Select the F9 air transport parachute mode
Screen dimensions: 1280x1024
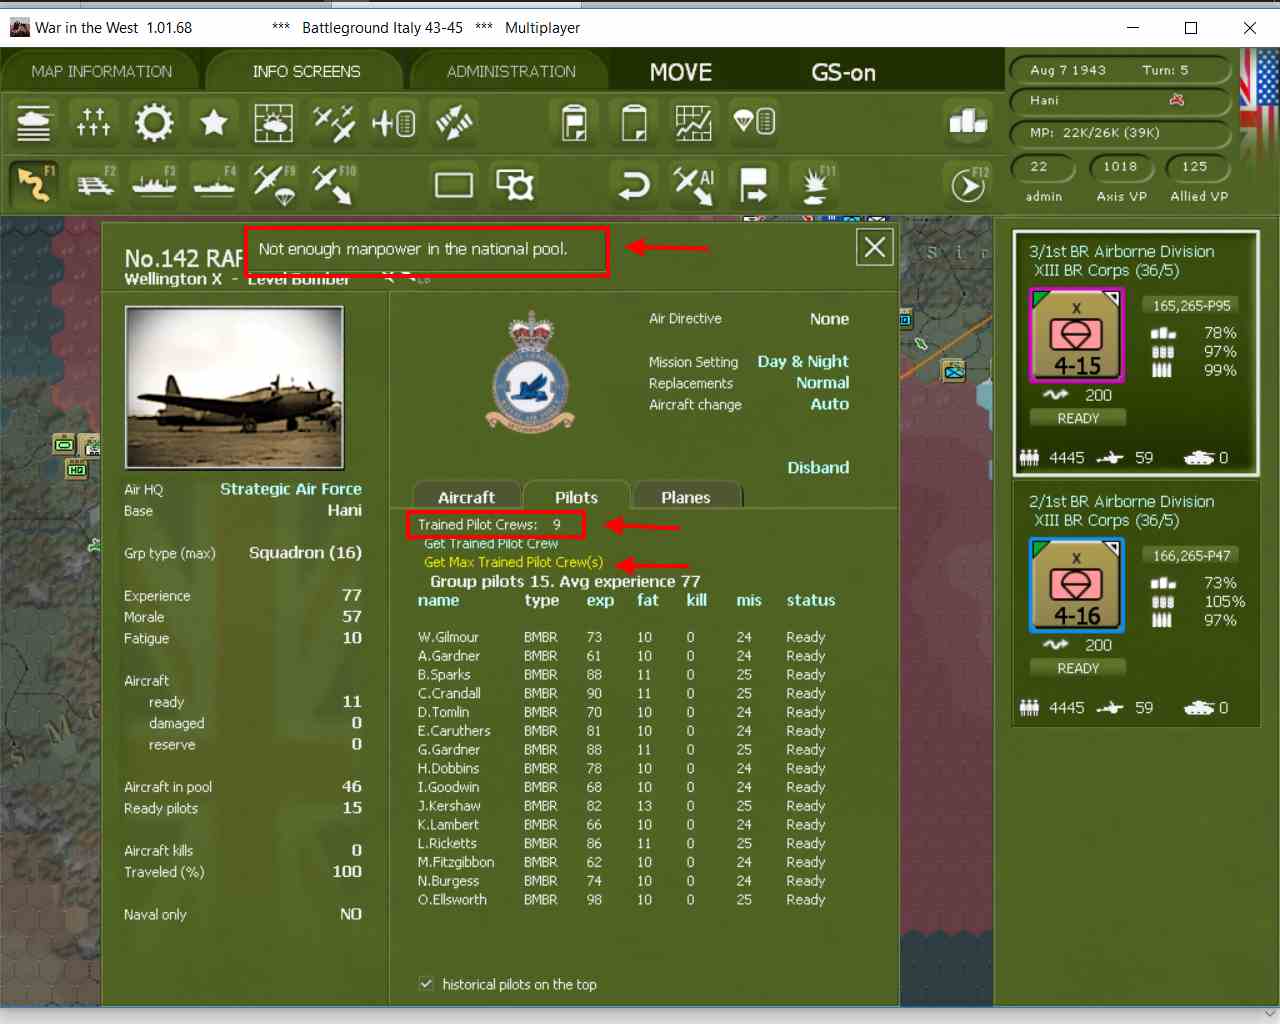tap(274, 184)
